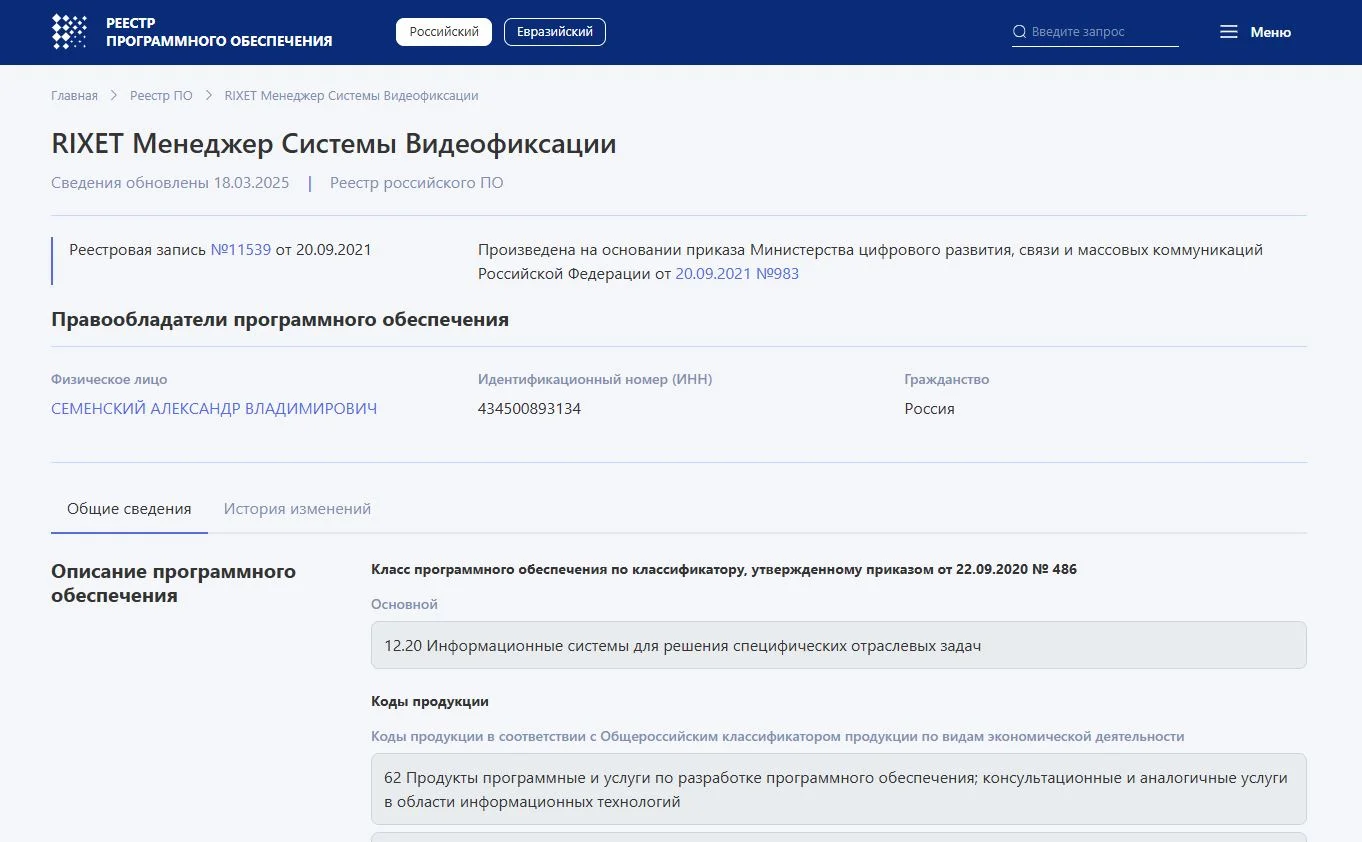The height and width of the screenshot is (842, 1362).
Task: Select the Общие сведения tab
Action: [129, 509]
